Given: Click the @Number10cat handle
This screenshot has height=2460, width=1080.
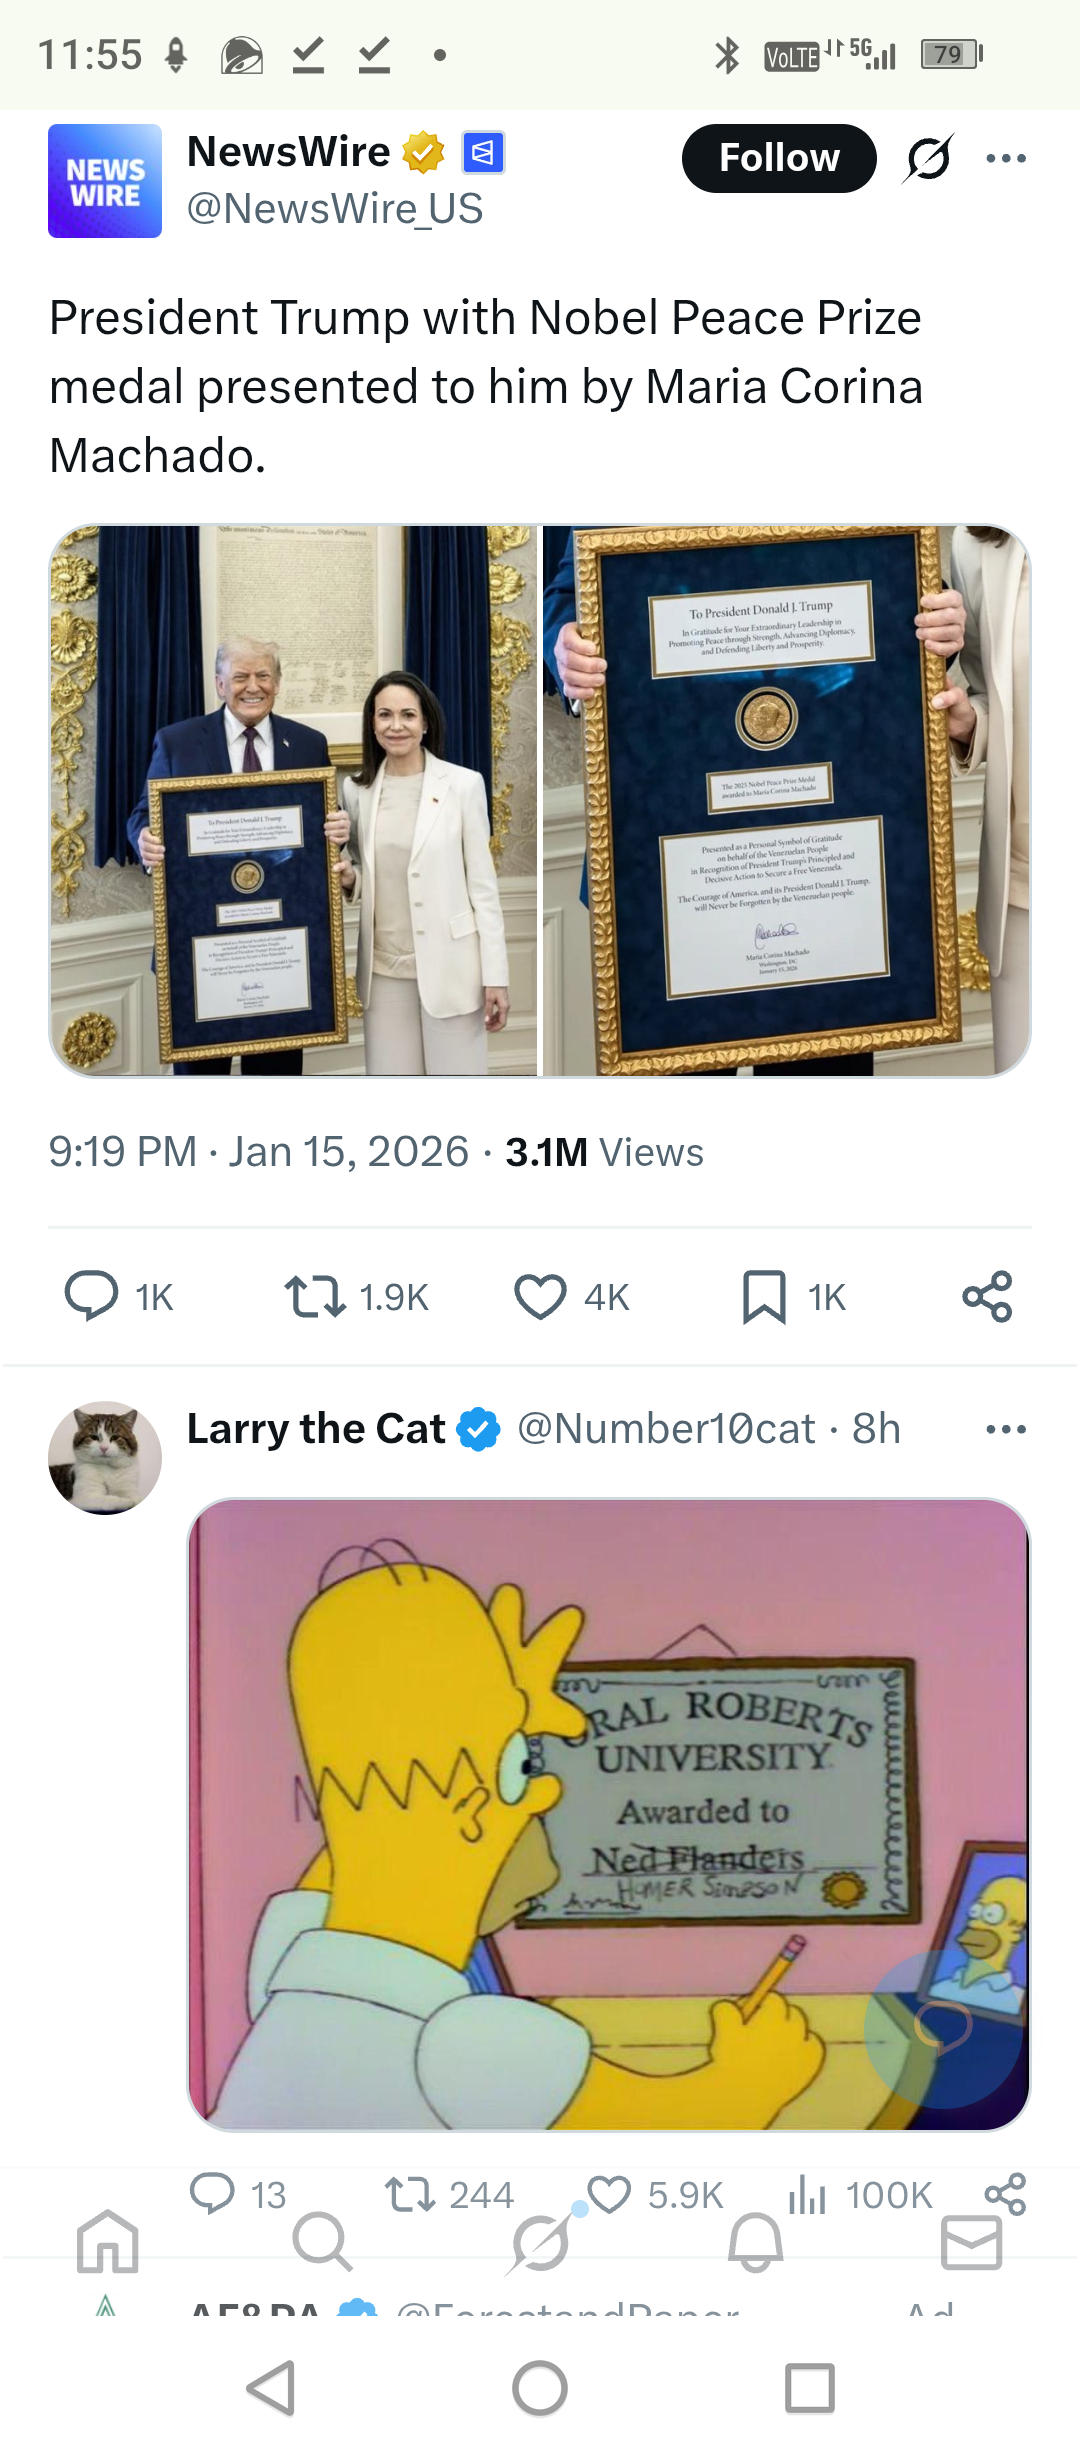Looking at the screenshot, I should [x=666, y=1429].
